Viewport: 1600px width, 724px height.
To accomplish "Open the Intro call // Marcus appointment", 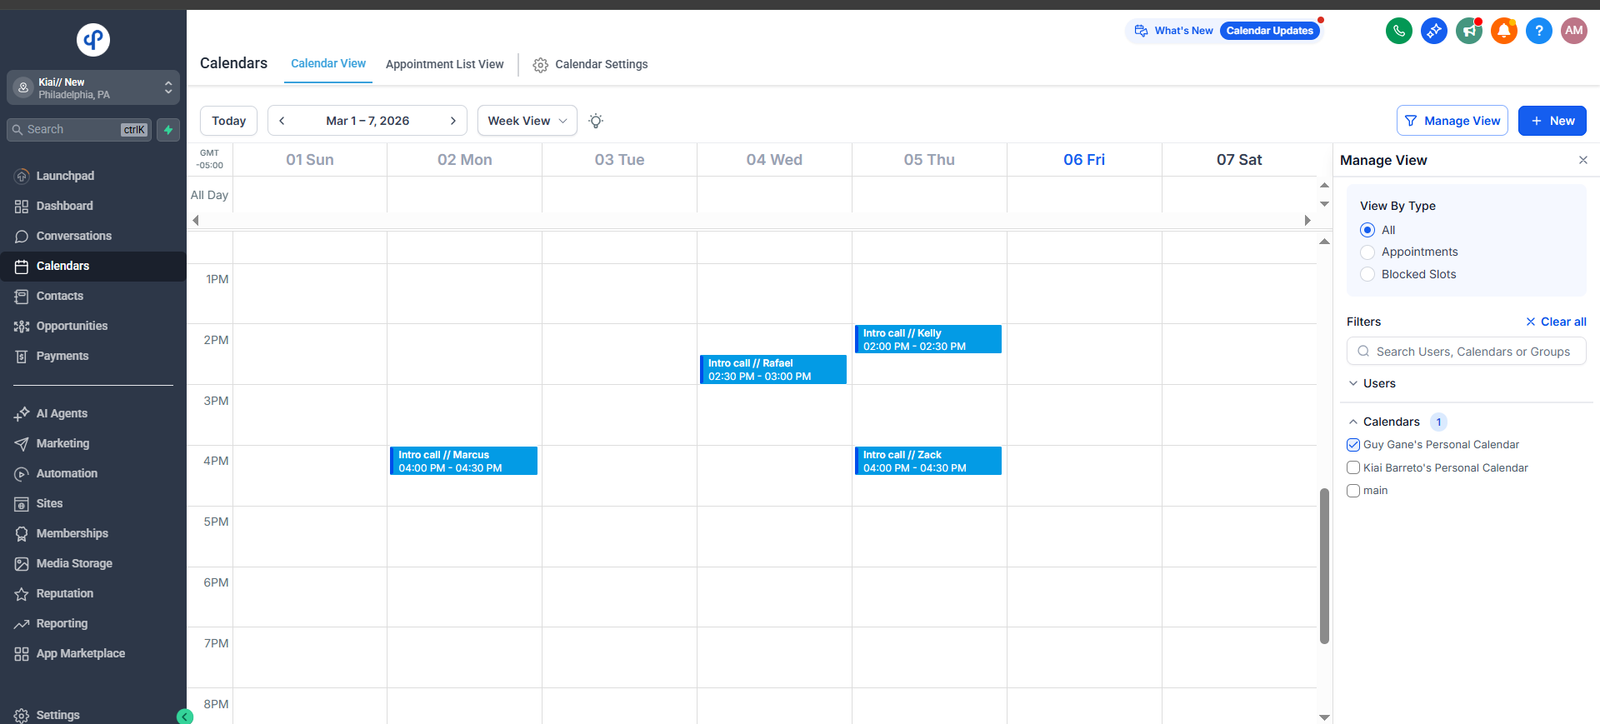I will (x=464, y=461).
